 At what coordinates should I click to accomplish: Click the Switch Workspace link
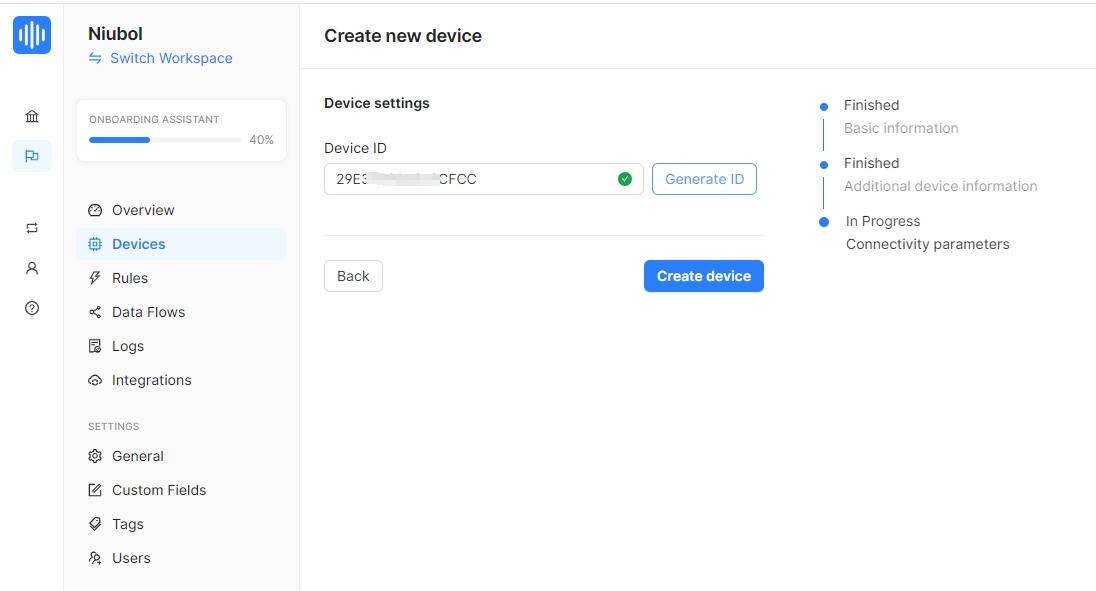(160, 58)
